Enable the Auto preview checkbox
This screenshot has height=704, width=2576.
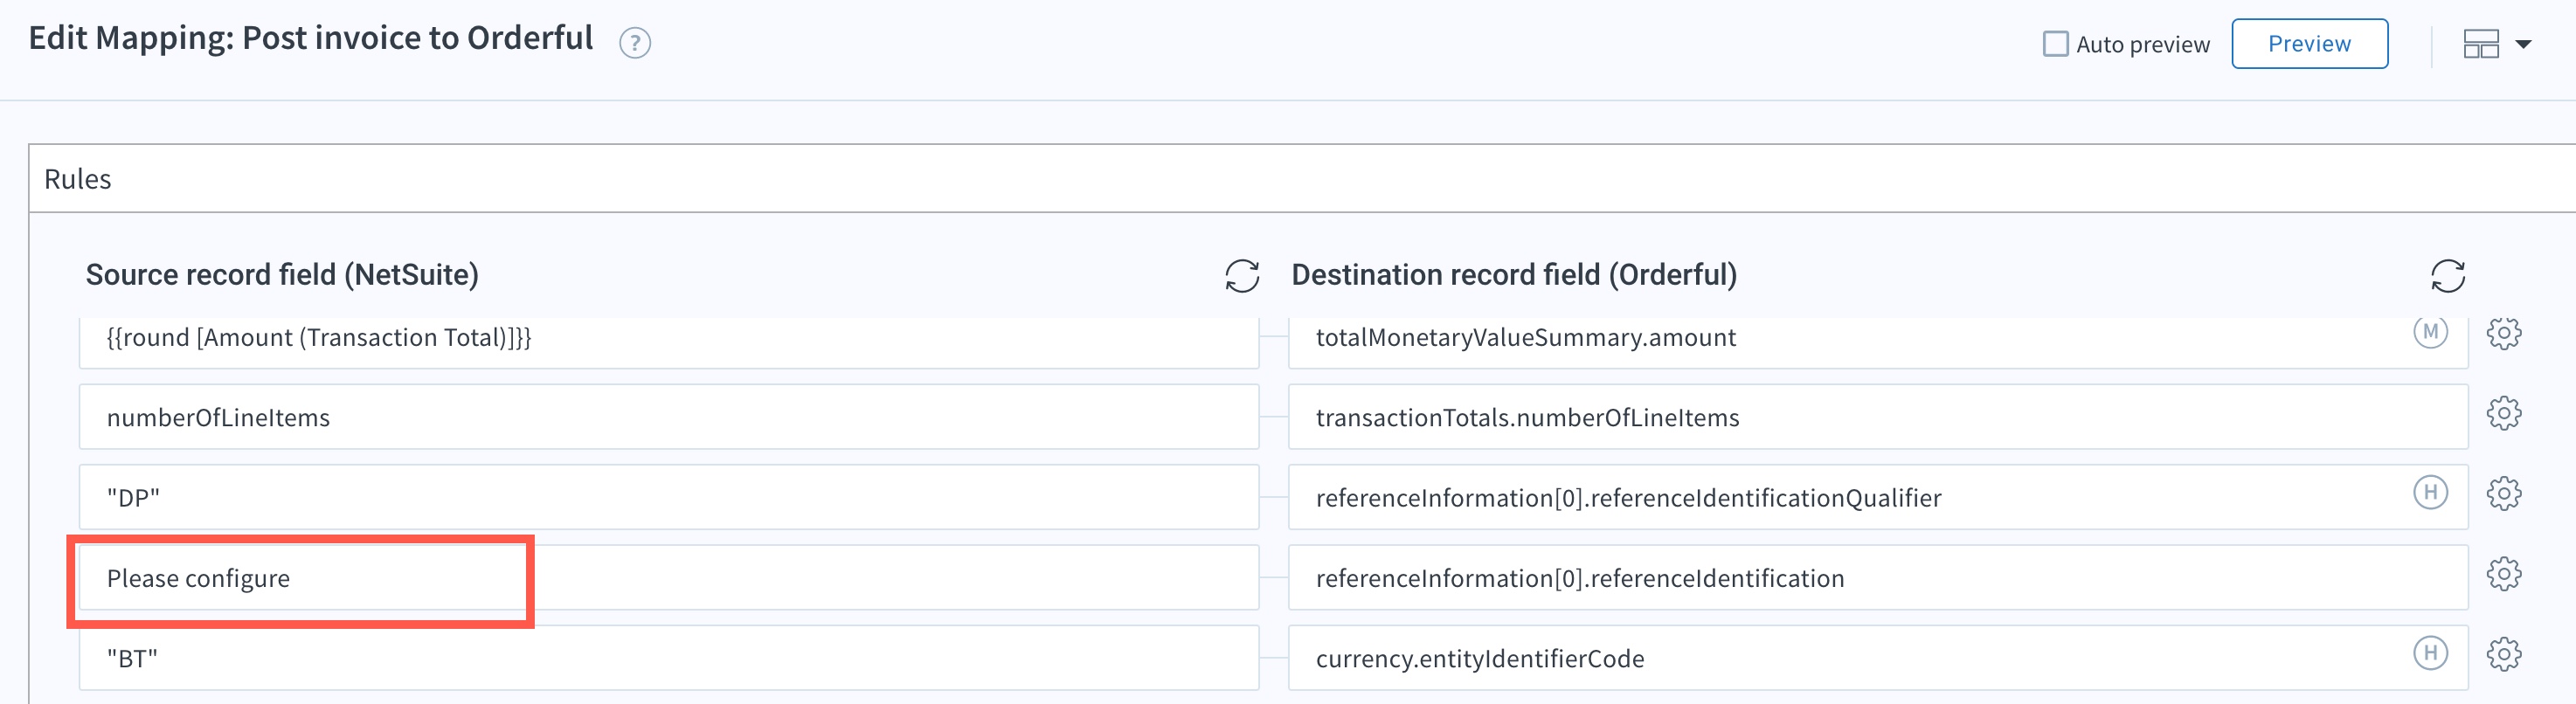click(2055, 44)
